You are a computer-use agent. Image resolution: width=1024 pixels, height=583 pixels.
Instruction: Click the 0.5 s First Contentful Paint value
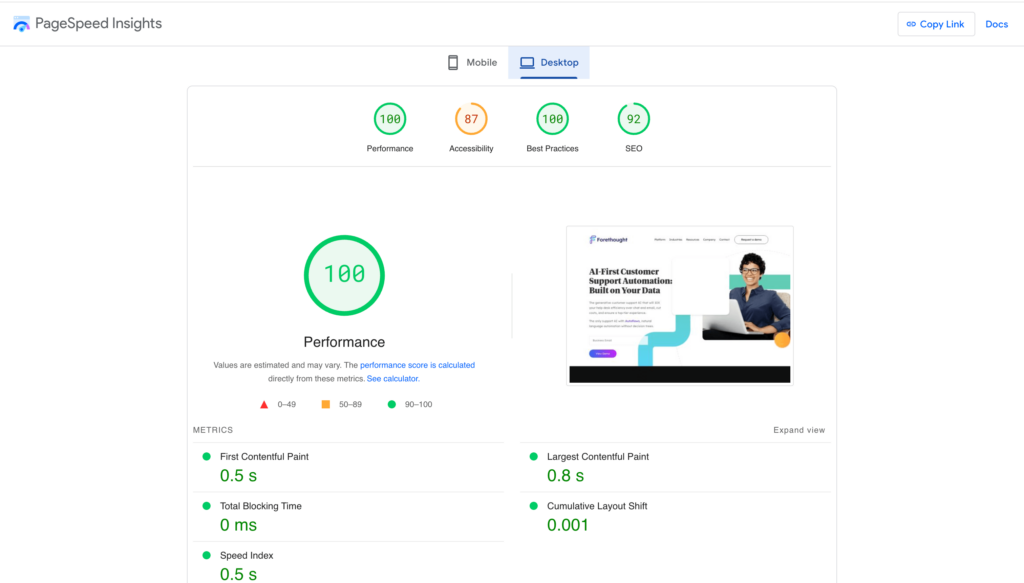tap(238, 476)
